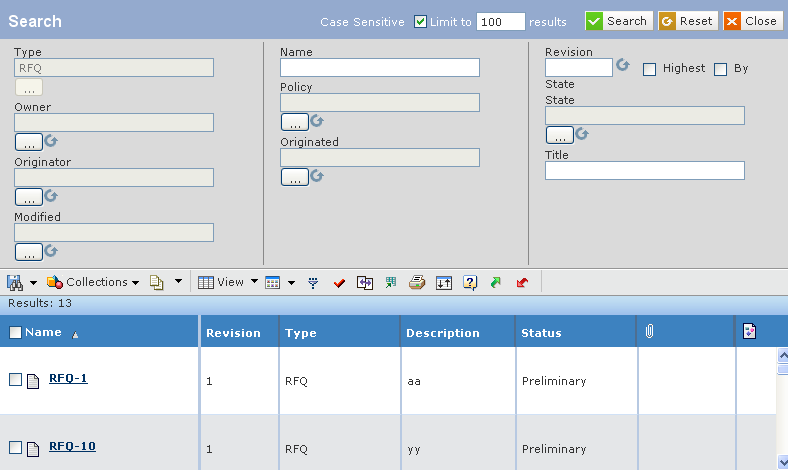
Task: Toggle the Limit to results checkbox
Action: [420, 22]
